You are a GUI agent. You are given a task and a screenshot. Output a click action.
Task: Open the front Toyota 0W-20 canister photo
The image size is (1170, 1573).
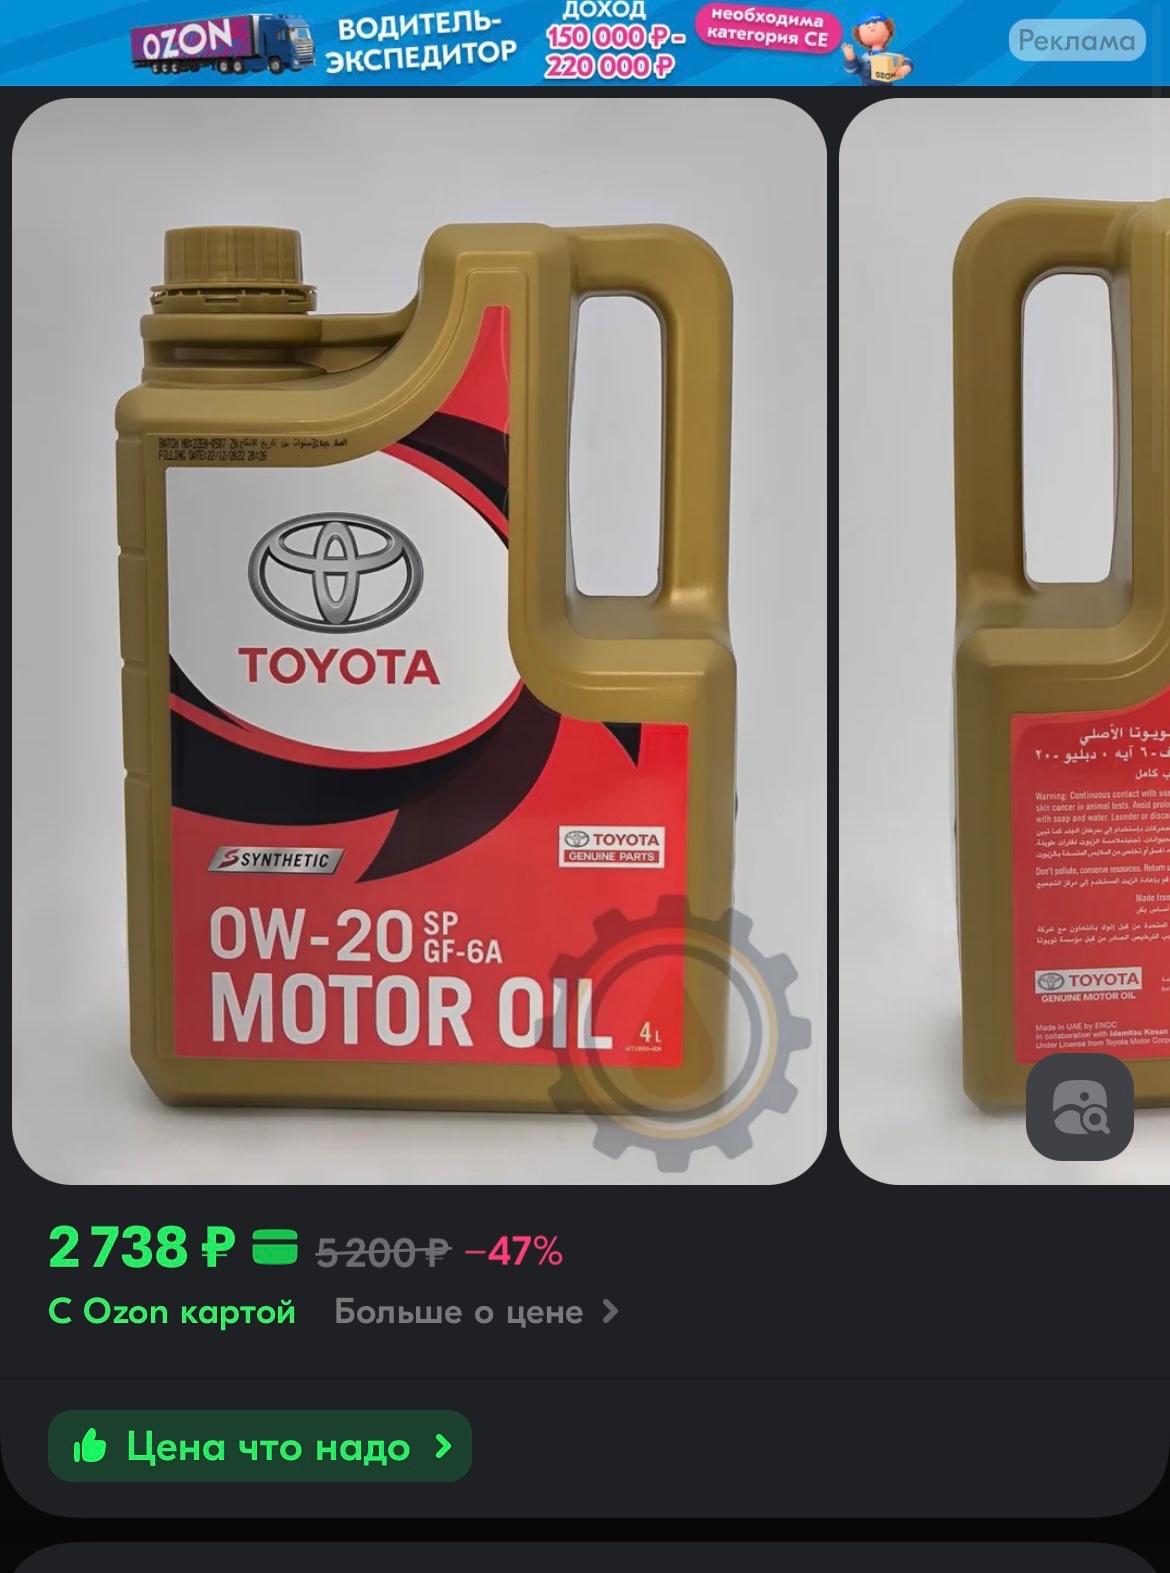pyautogui.click(x=419, y=641)
